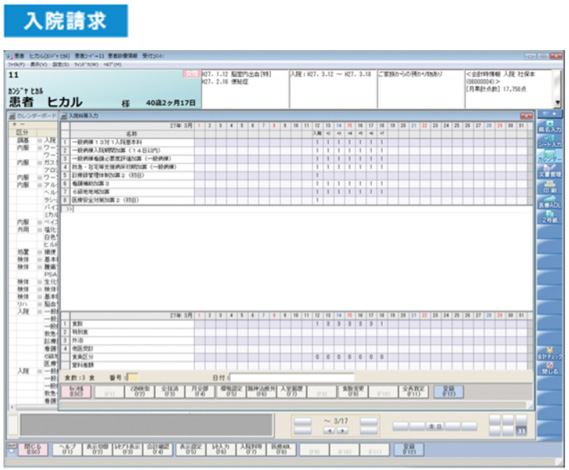Click the sidebar 閉じる icon

pyautogui.click(x=549, y=368)
